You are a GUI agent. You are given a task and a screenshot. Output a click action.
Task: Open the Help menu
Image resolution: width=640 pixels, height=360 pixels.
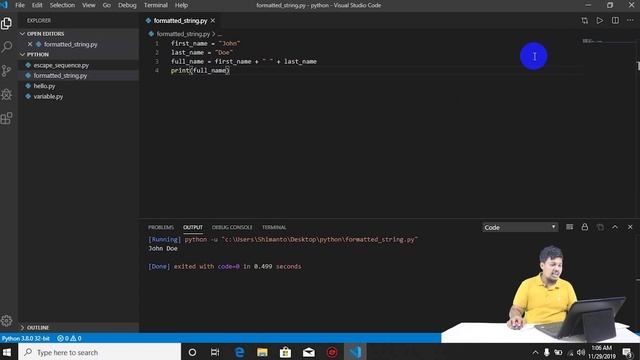[x=181, y=5]
